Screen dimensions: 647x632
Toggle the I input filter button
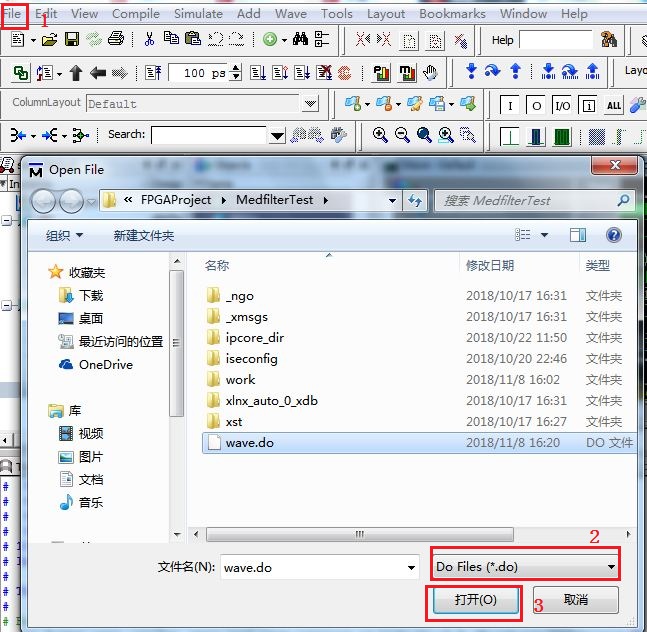pos(510,106)
